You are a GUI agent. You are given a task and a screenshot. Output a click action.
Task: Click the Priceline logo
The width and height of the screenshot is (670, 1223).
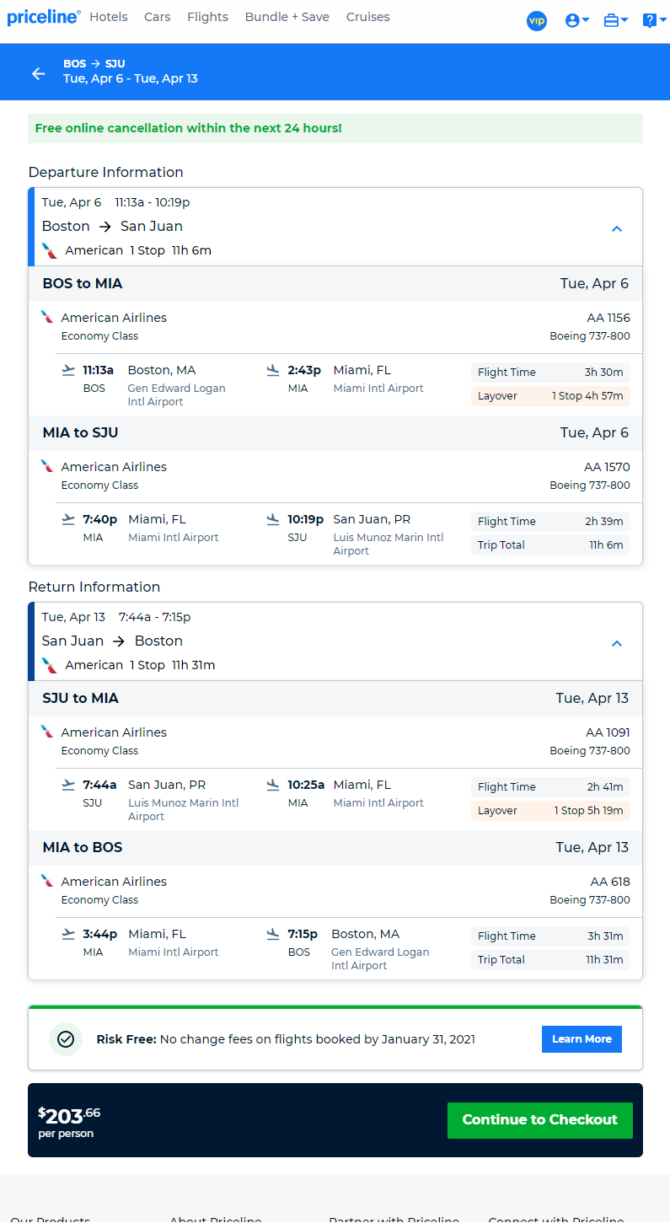[43, 17]
